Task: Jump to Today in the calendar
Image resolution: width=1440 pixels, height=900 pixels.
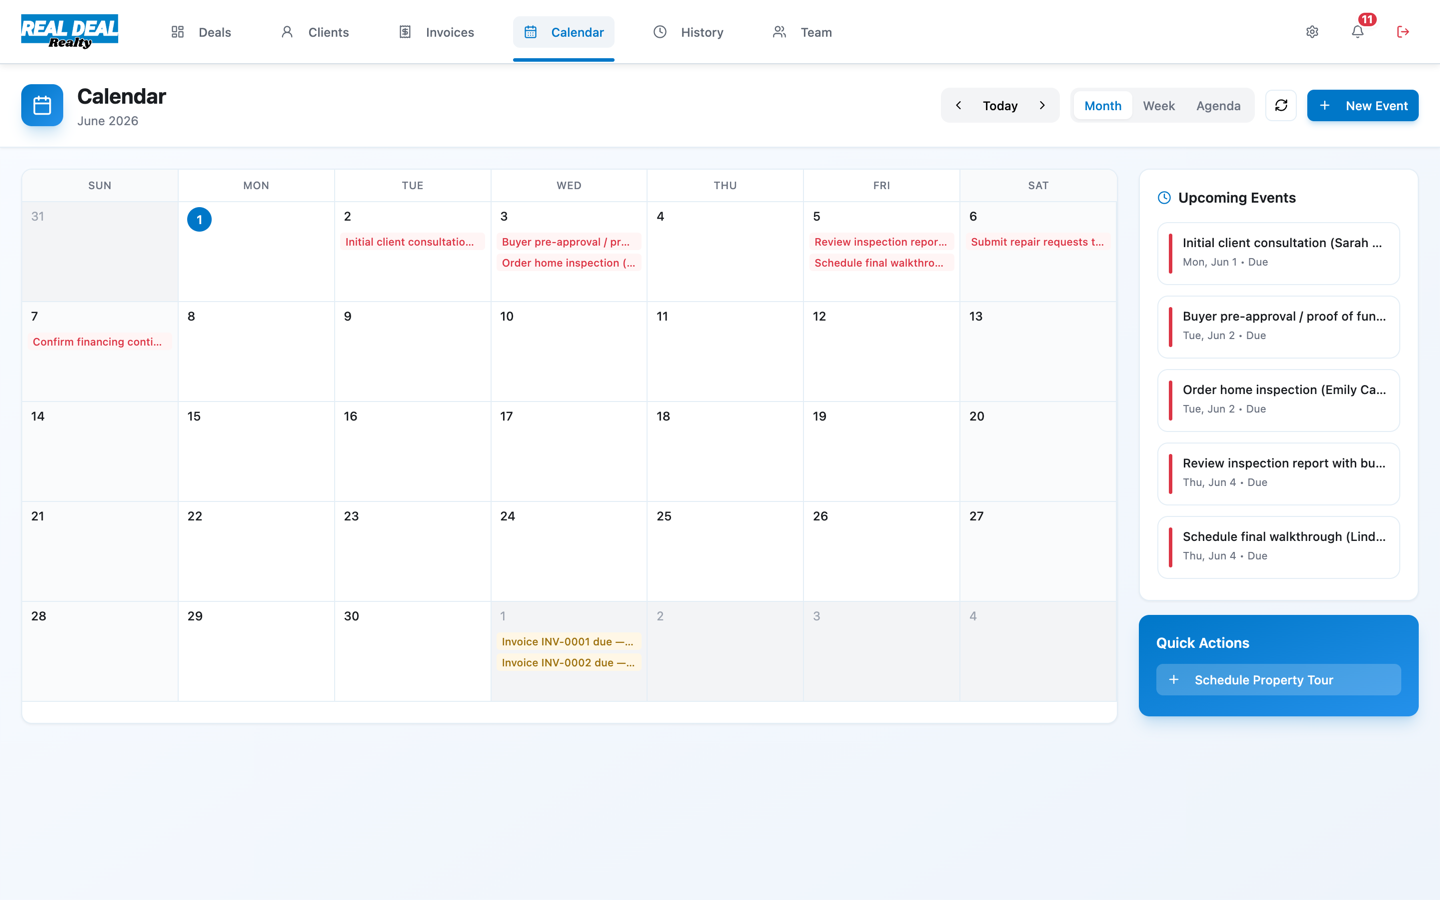Action: pyautogui.click(x=1000, y=105)
